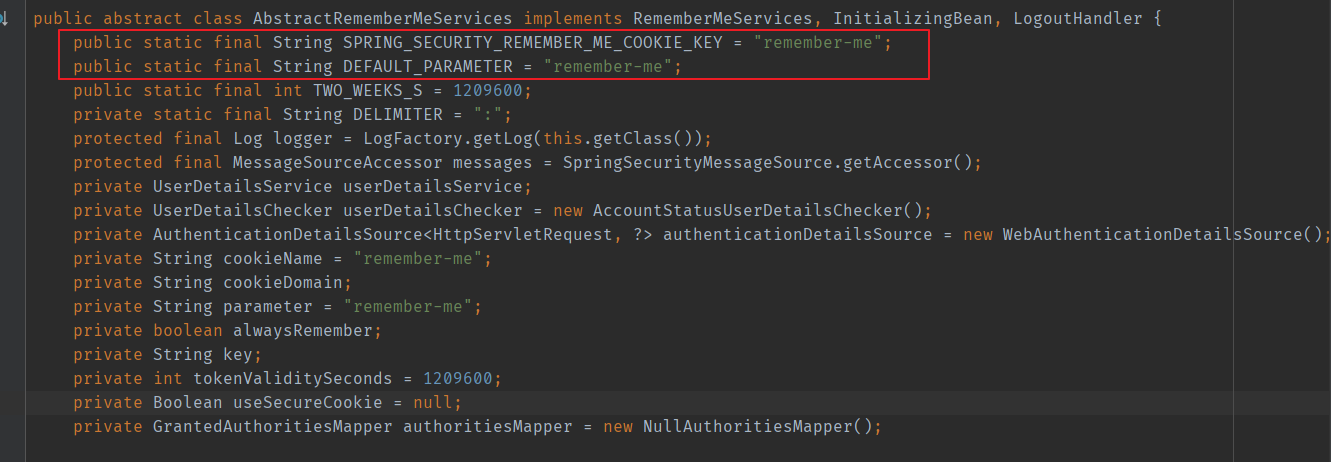Click the tokenValiditySeconds value 1209600
This screenshot has width=1331, height=462.
[x=458, y=378]
